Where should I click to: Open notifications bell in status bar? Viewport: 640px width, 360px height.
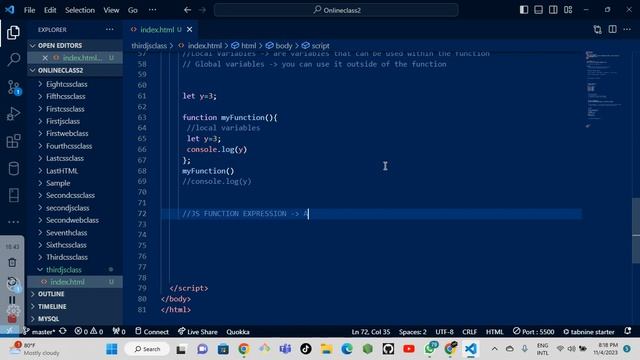(x=628, y=331)
